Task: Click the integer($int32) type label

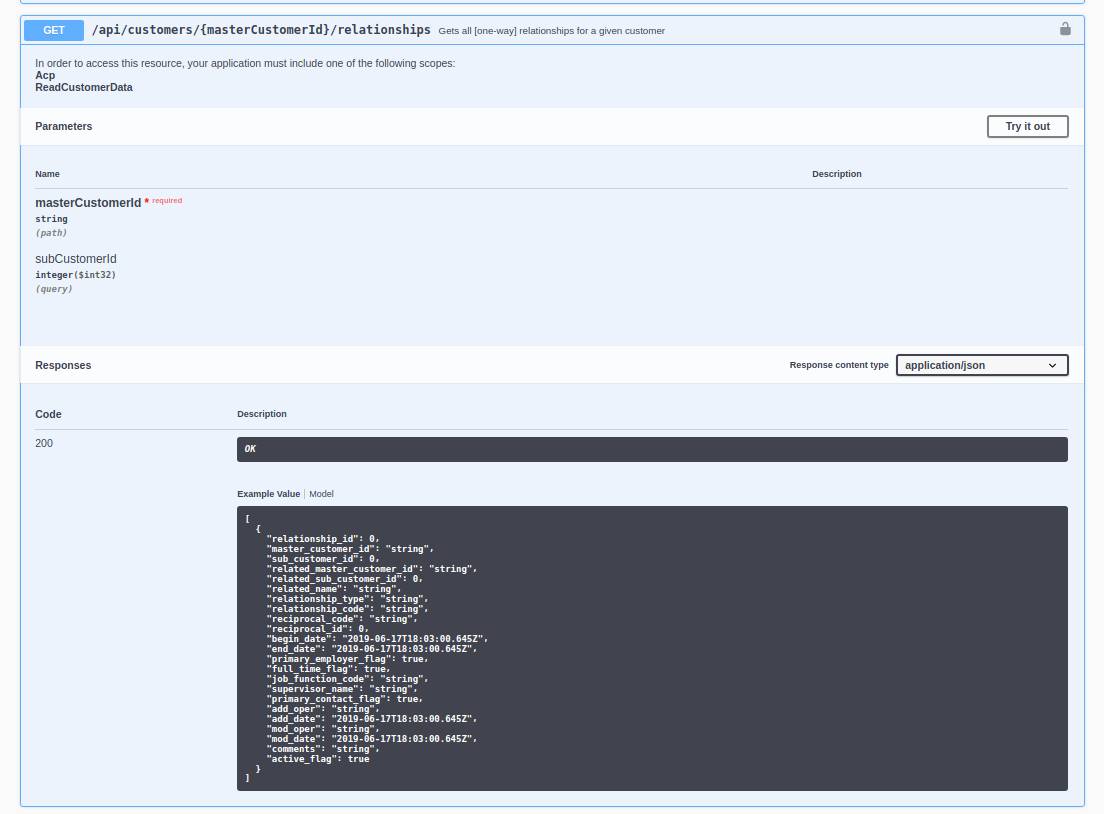Action: [x=75, y=275]
